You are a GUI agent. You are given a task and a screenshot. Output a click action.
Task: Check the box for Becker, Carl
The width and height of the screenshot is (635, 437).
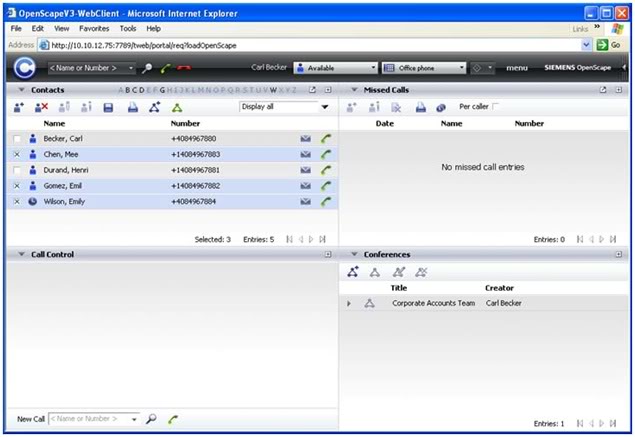pyautogui.click(x=17, y=139)
